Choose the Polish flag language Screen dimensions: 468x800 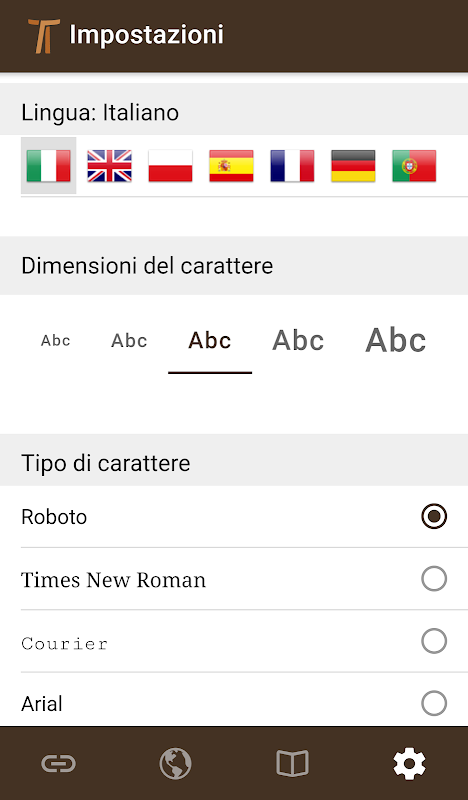coord(170,166)
